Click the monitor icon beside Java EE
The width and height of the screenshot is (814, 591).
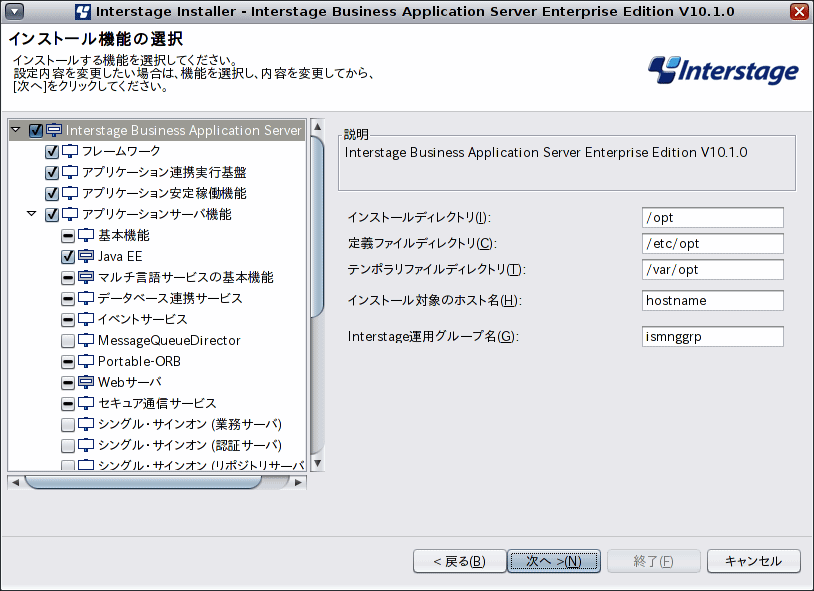[x=86, y=256]
